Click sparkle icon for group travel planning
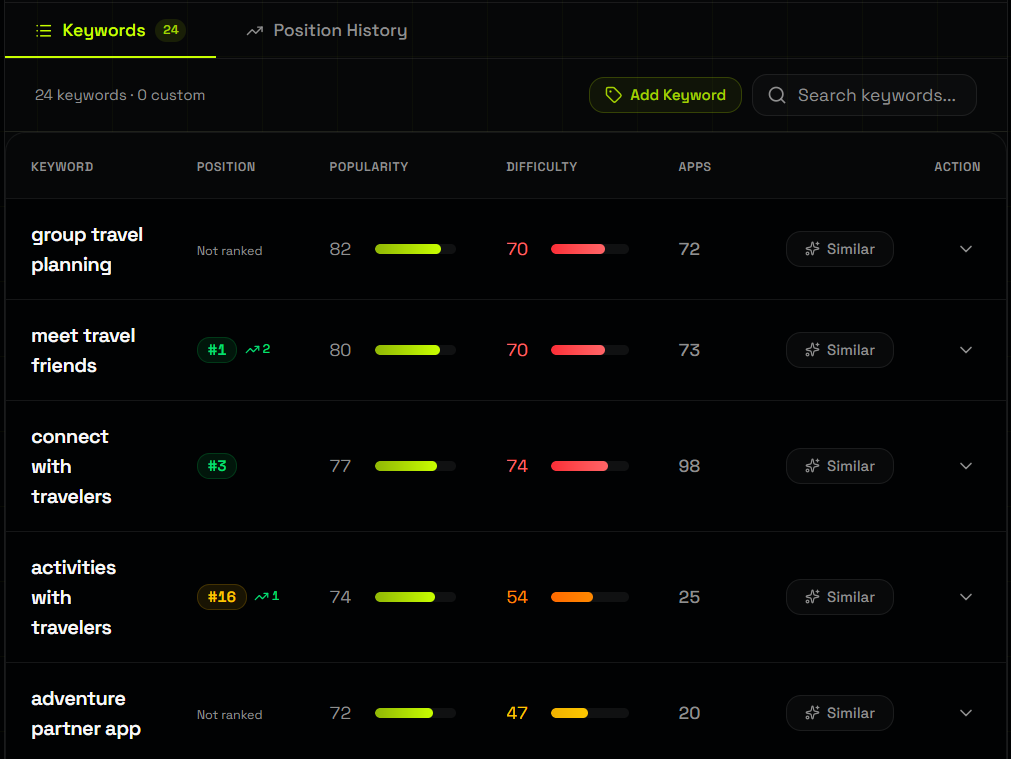This screenshot has width=1011, height=759. [x=813, y=249]
